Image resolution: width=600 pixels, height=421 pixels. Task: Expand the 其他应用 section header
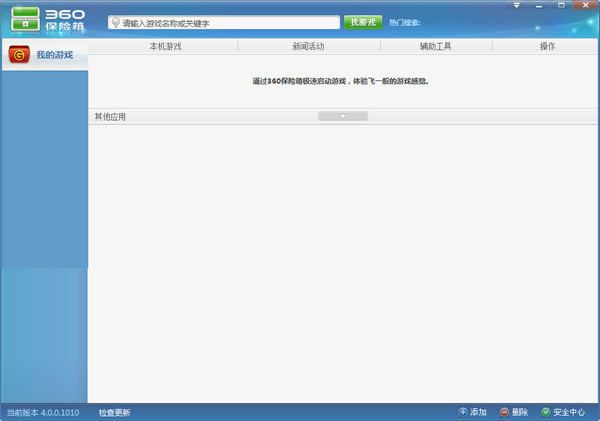pyautogui.click(x=110, y=117)
